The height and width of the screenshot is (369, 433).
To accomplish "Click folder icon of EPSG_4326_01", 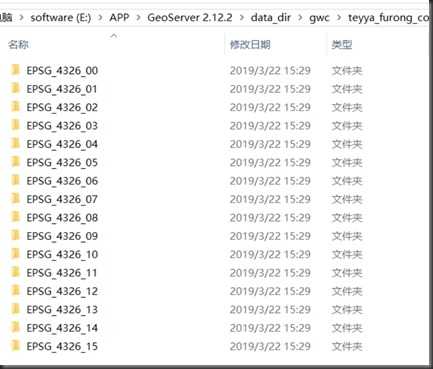I will click(15, 88).
